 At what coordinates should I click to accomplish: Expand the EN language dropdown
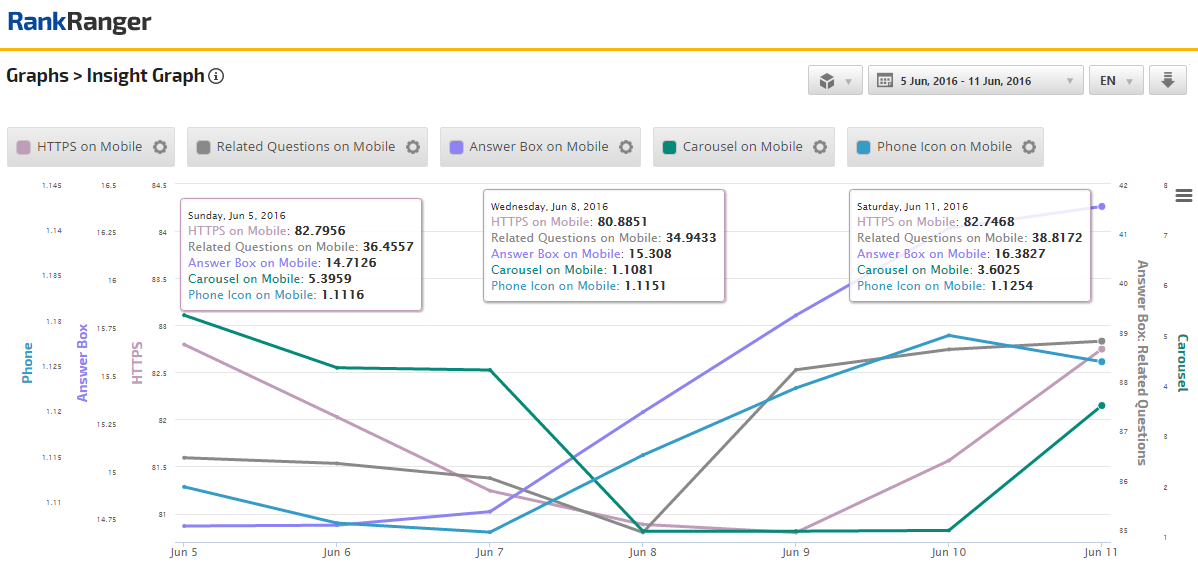tap(1115, 81)
